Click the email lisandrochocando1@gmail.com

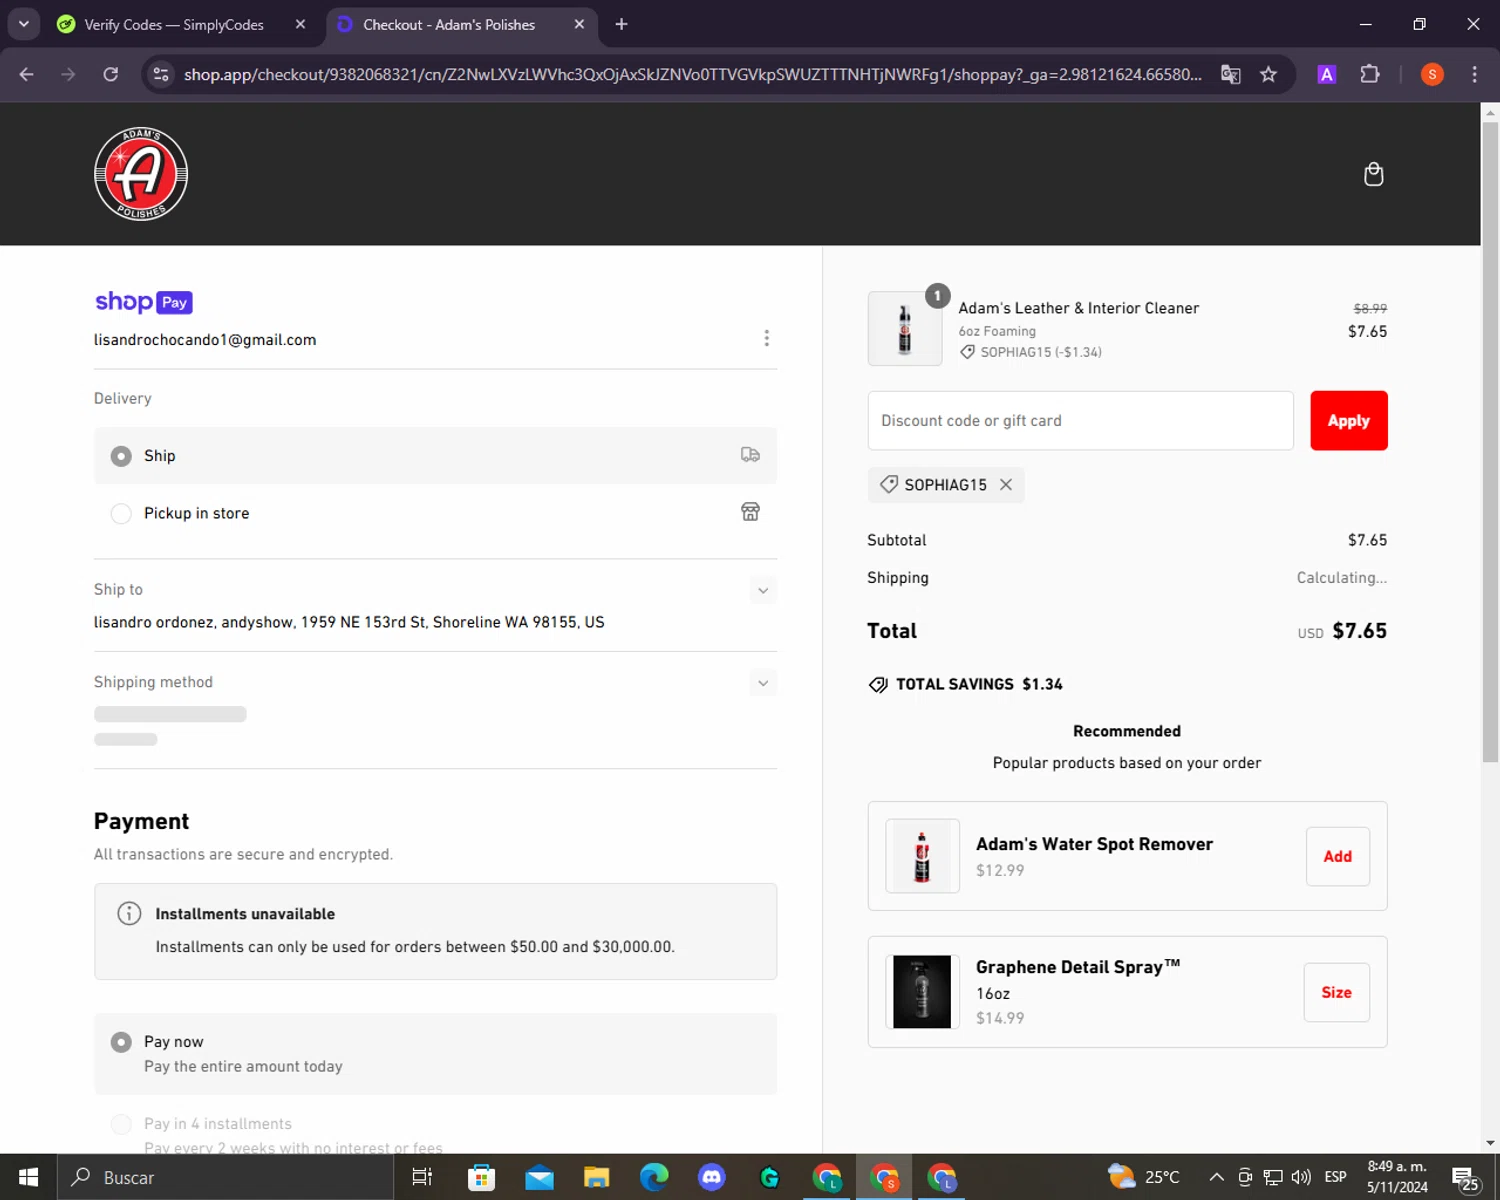[x=205, y=340]
